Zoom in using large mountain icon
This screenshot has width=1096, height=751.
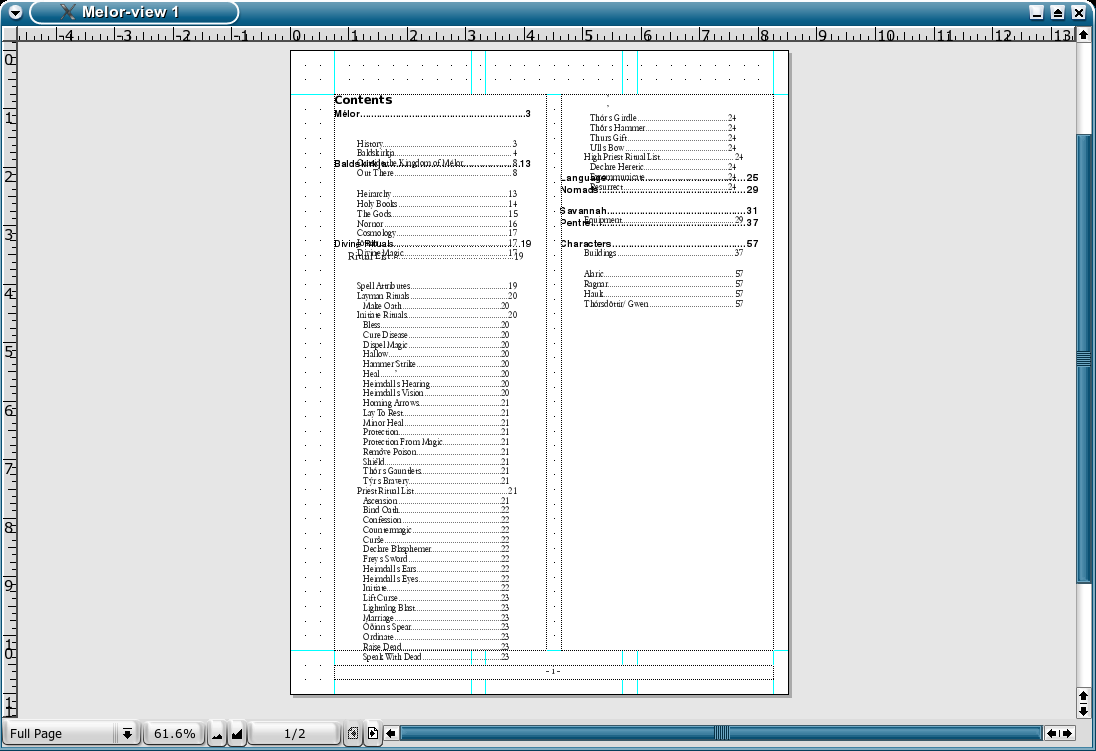237,734
